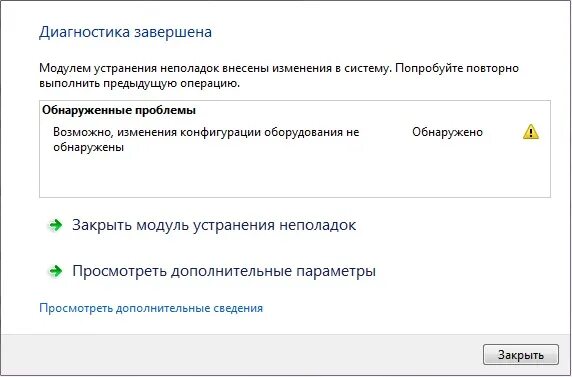Open Просмотреть дополнительные параметры option

click(x=224, y=271)
